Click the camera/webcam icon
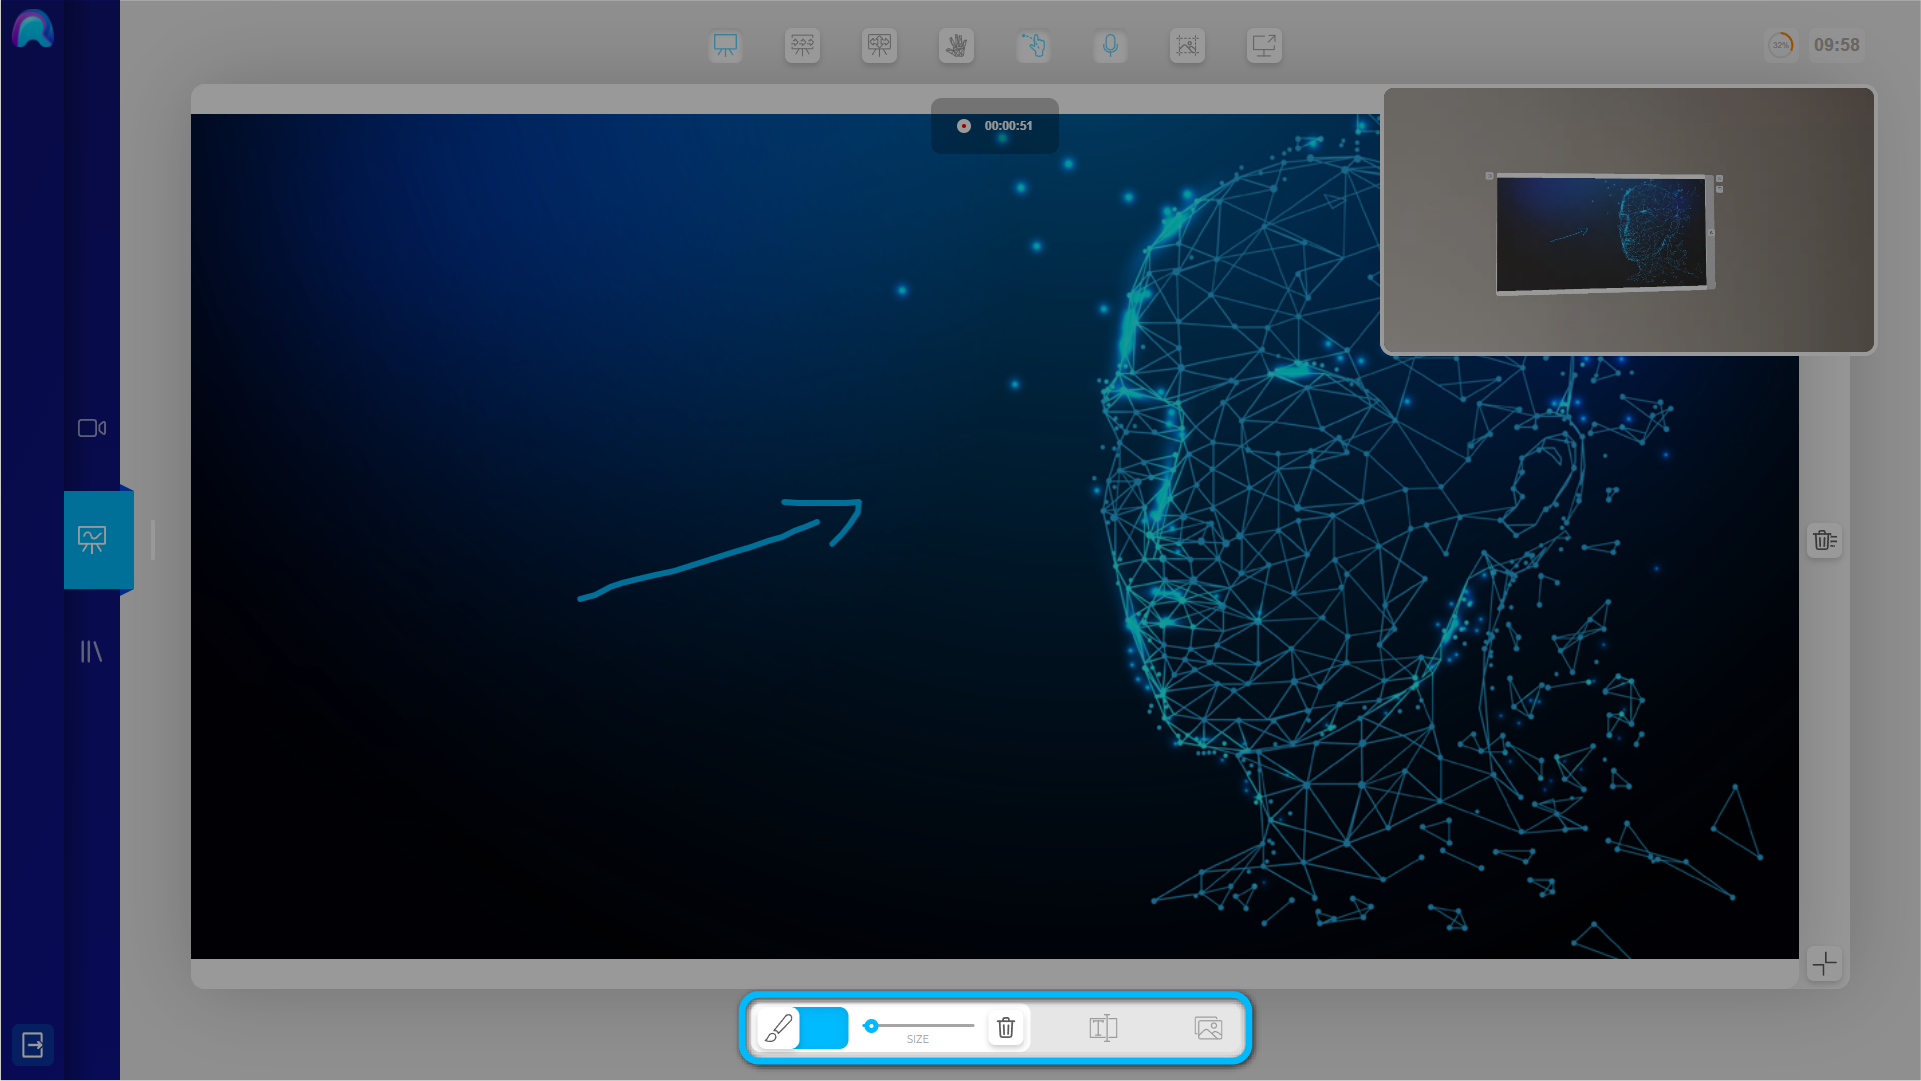1921x1081 pixels. (91, 428)
